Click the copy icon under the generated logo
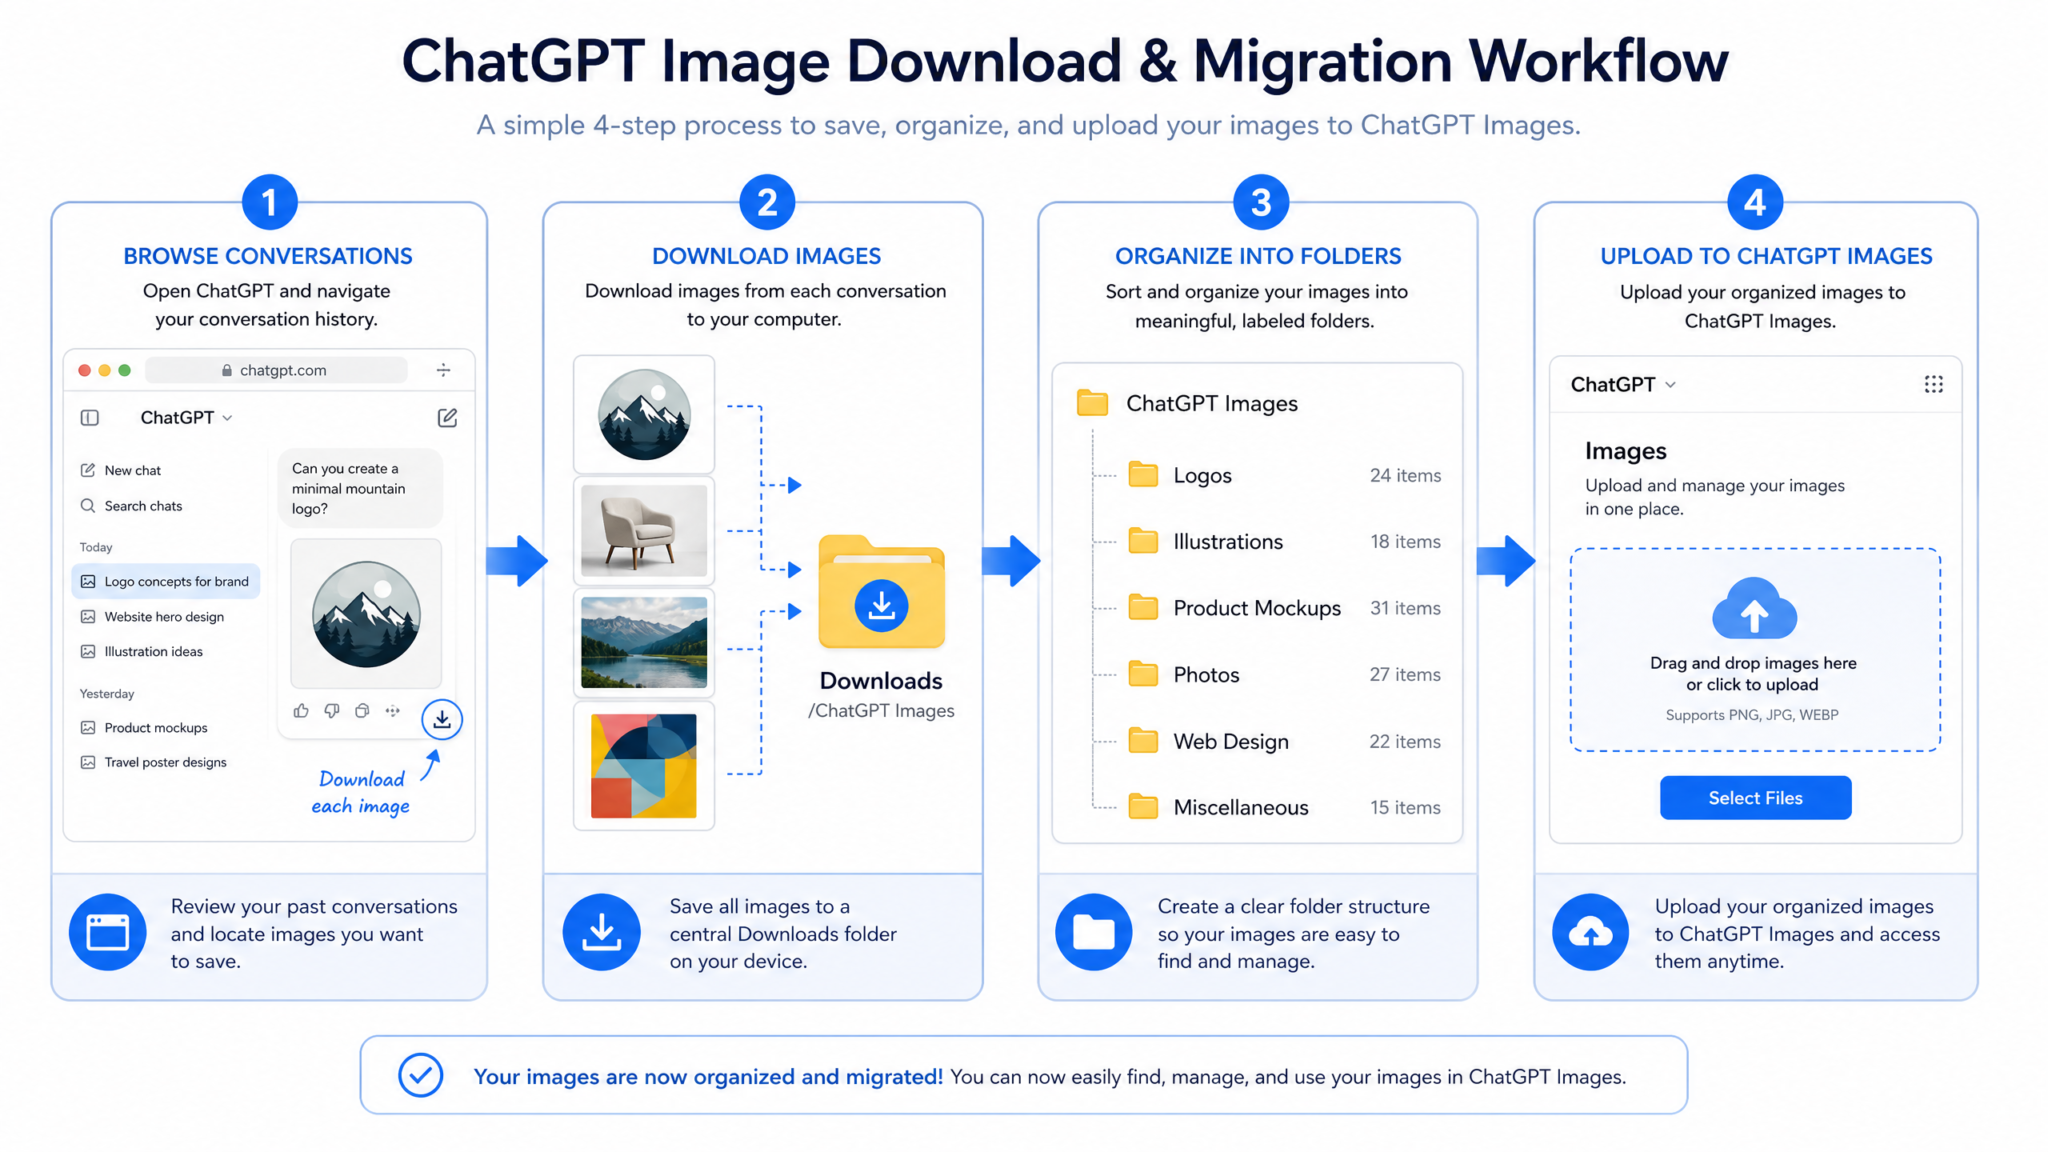Screen dimensions: 2048x1152 coord(362,711)
